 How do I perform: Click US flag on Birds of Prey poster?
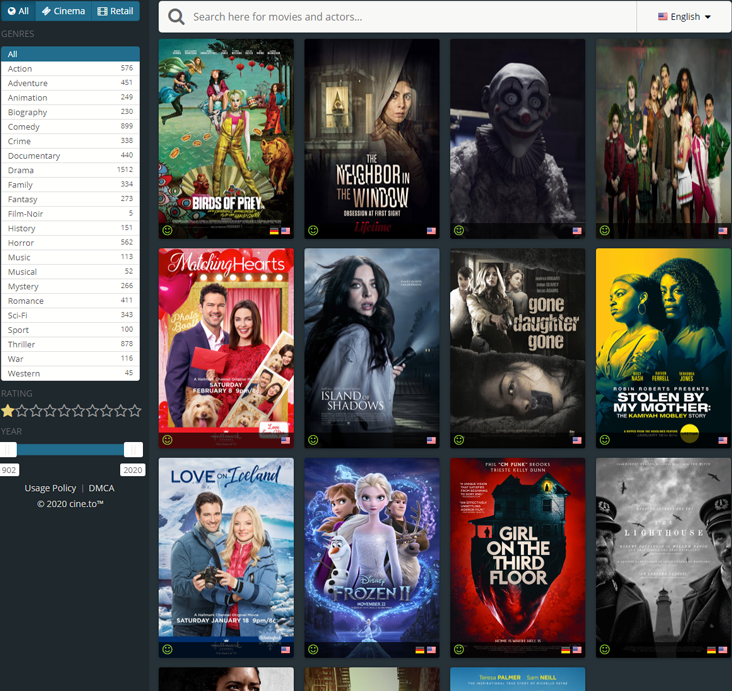[285, 231]
